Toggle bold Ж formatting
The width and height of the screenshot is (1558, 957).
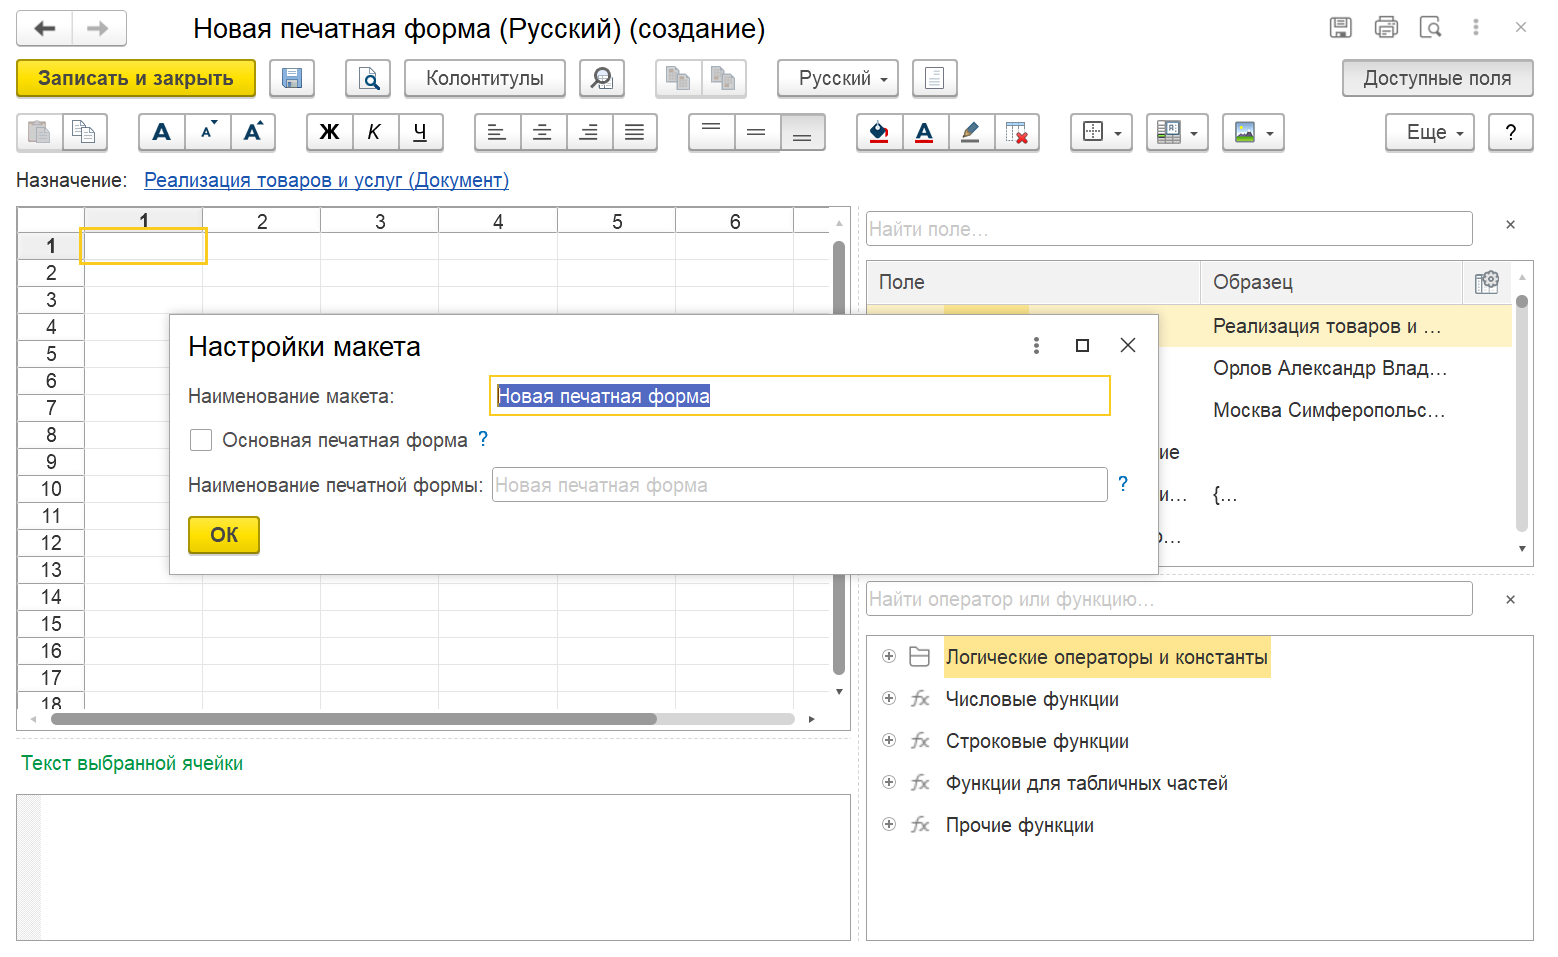tap(329, 132)
